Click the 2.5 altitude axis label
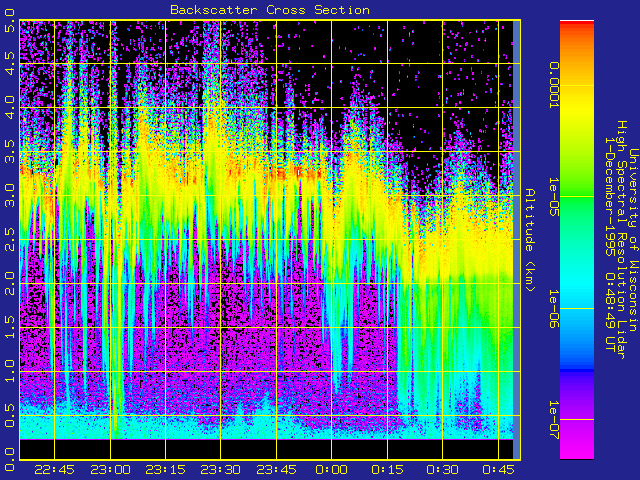The height and width of the screenshot is (480, 640). [x=9, y=240]
